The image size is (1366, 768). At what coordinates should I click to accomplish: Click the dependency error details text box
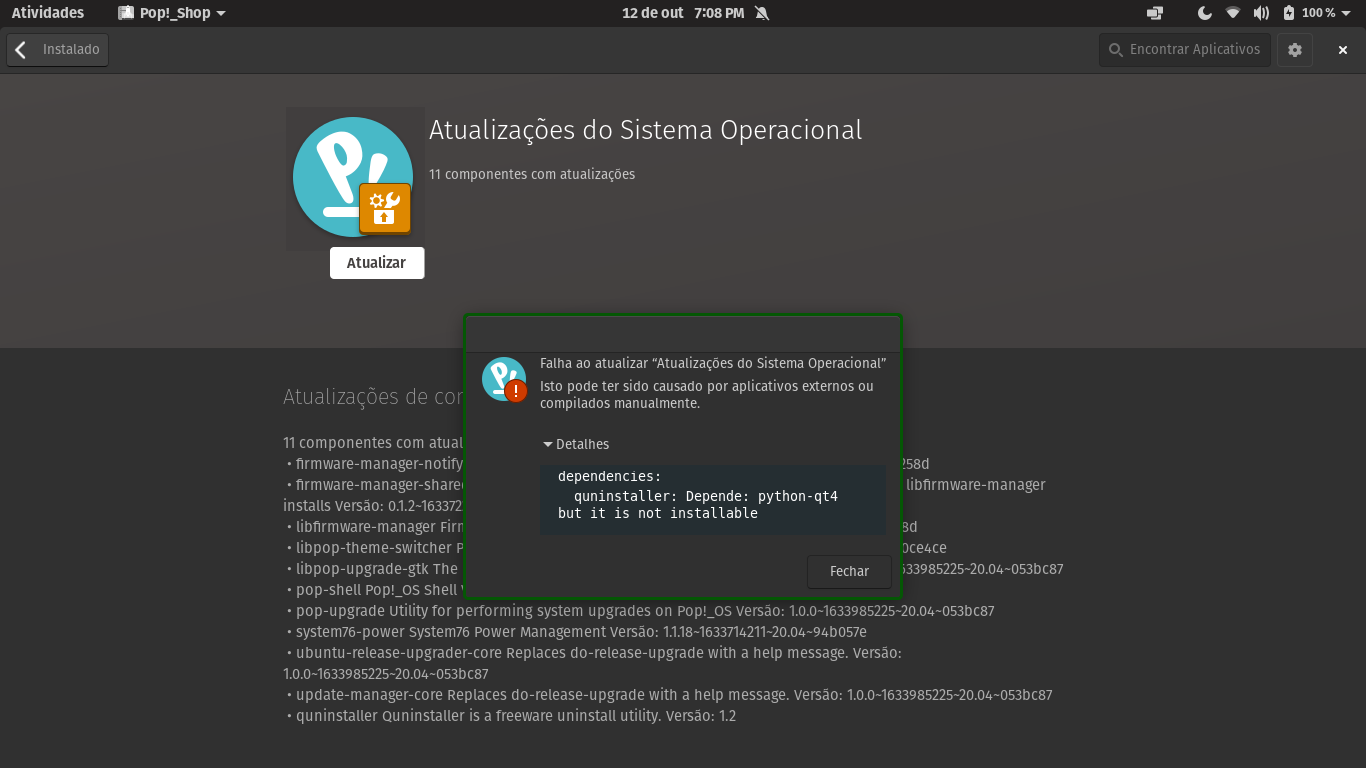pos(713,499)
